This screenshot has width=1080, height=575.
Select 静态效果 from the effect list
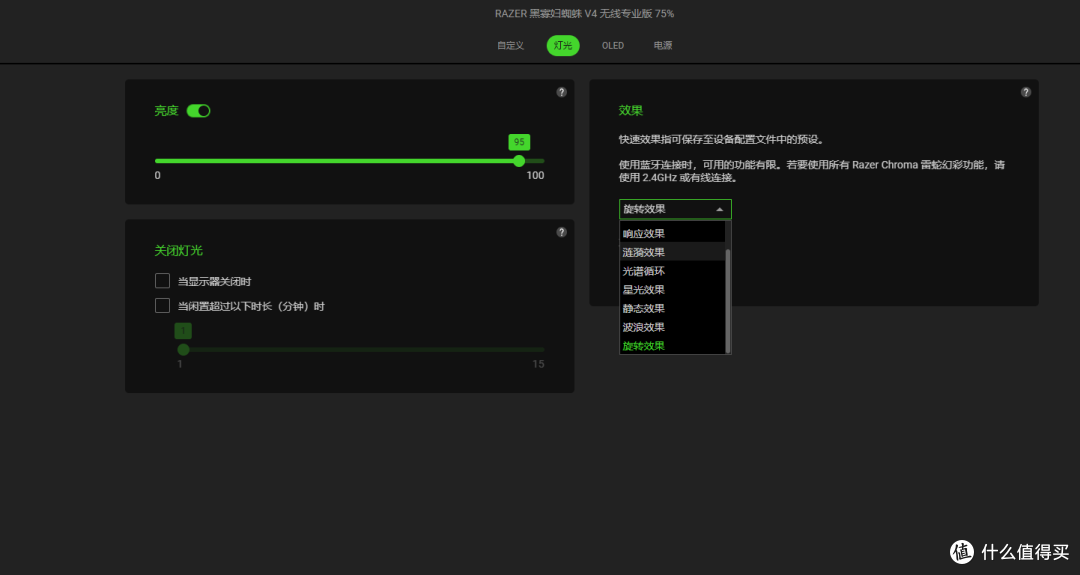(672, 308)
